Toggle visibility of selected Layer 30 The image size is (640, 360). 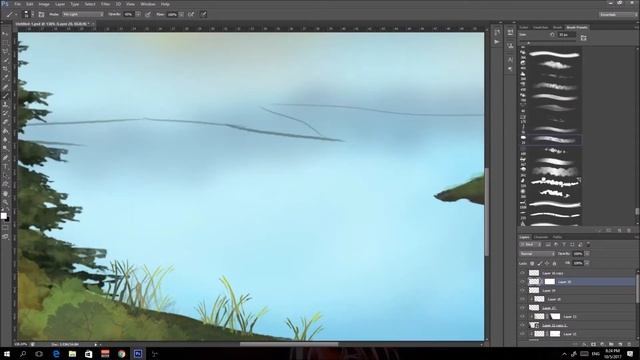pos(522,282)
